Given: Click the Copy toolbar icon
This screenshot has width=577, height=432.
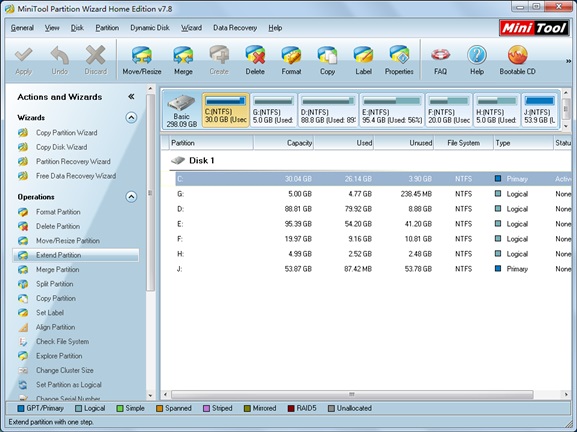Looking at the screenshot, I should click(x=327, y=60).
